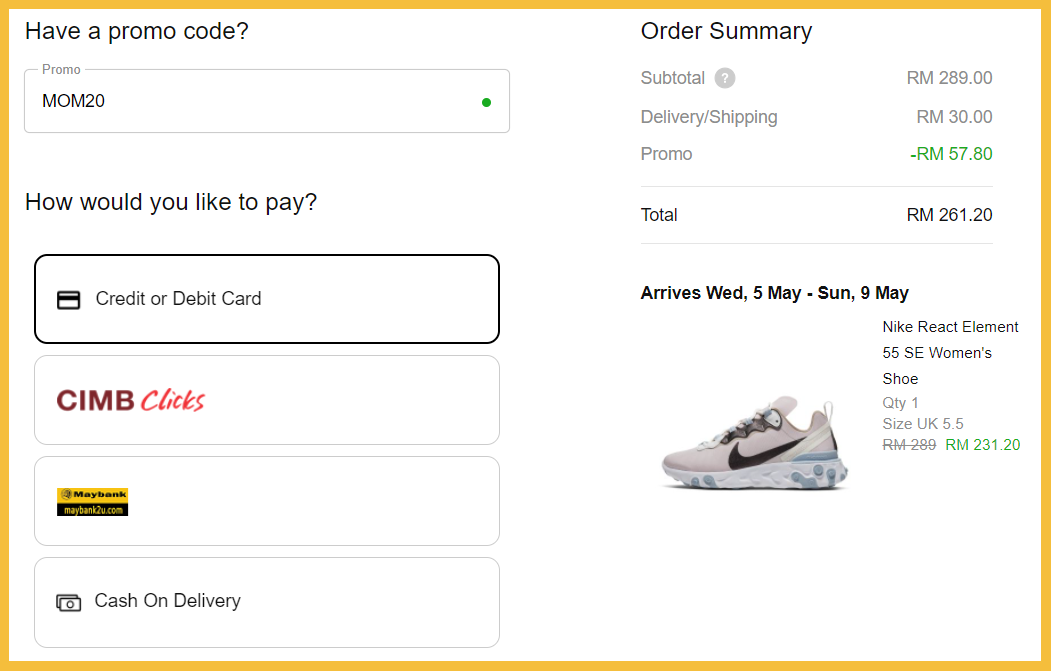Click the Delivery/Shipping label
Viewport: 1051px width, 671px height.
(x=709, y=117)
